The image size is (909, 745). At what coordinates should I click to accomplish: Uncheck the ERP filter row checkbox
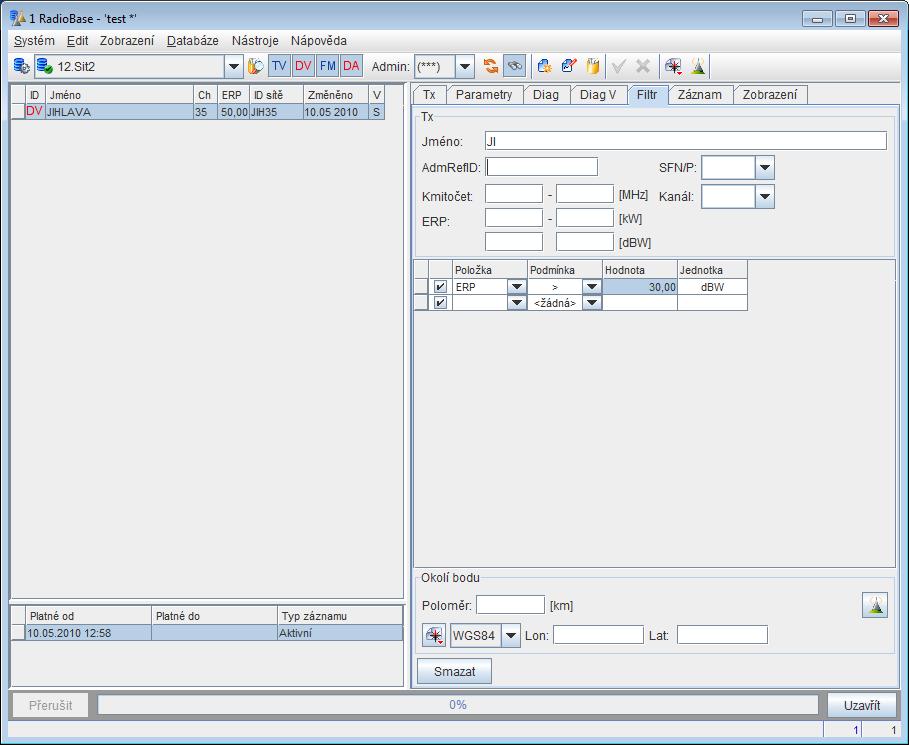coord(440,286)
